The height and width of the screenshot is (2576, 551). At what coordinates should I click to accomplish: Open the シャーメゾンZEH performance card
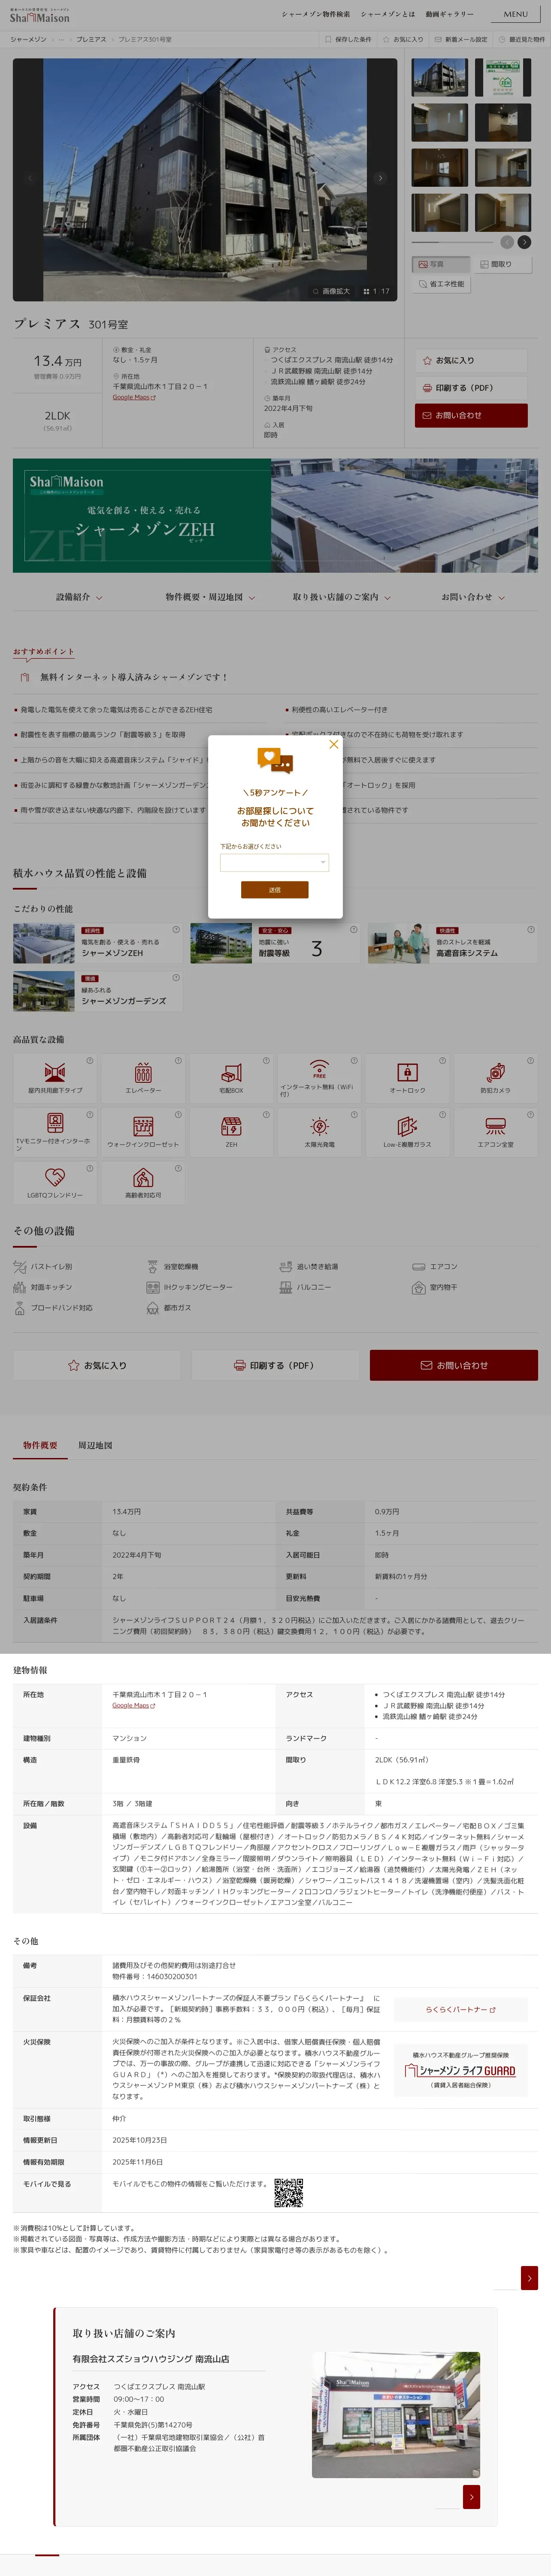coord(98,943)
